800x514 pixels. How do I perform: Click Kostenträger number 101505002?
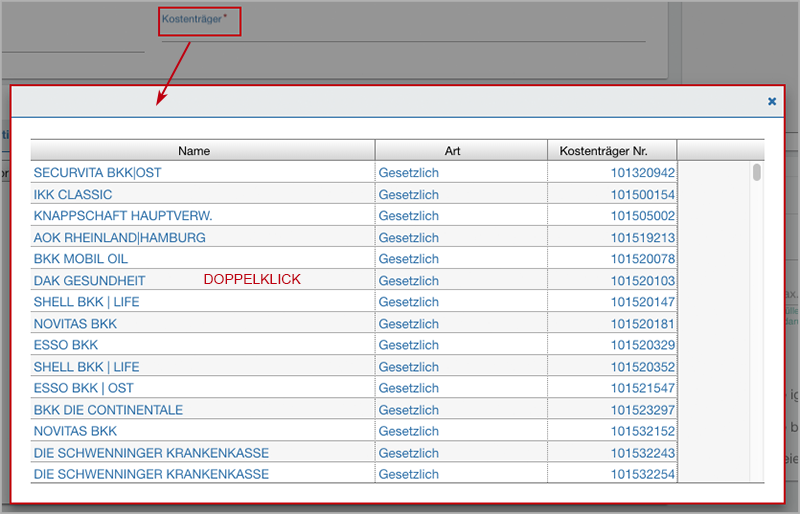(x=643, y=216)
